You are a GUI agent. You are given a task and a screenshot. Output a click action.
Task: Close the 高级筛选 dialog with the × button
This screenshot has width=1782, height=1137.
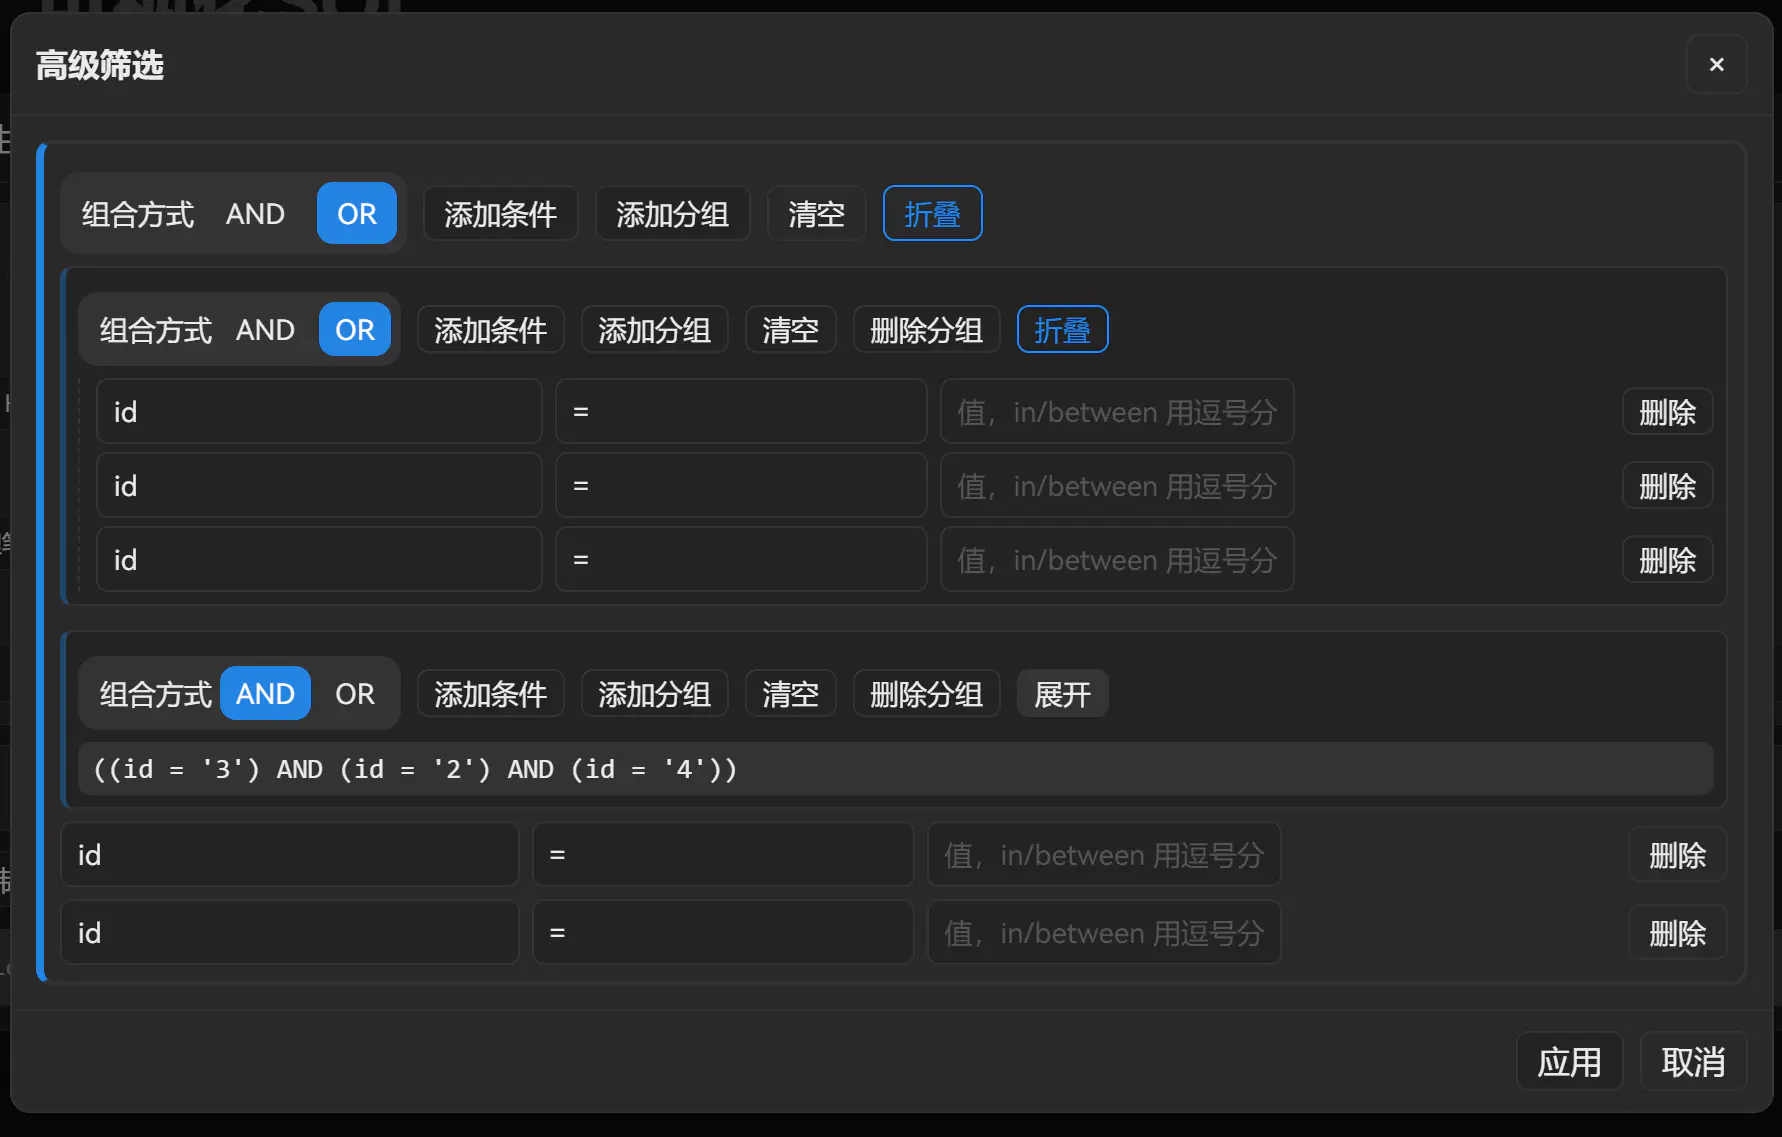click(1716, 65)
